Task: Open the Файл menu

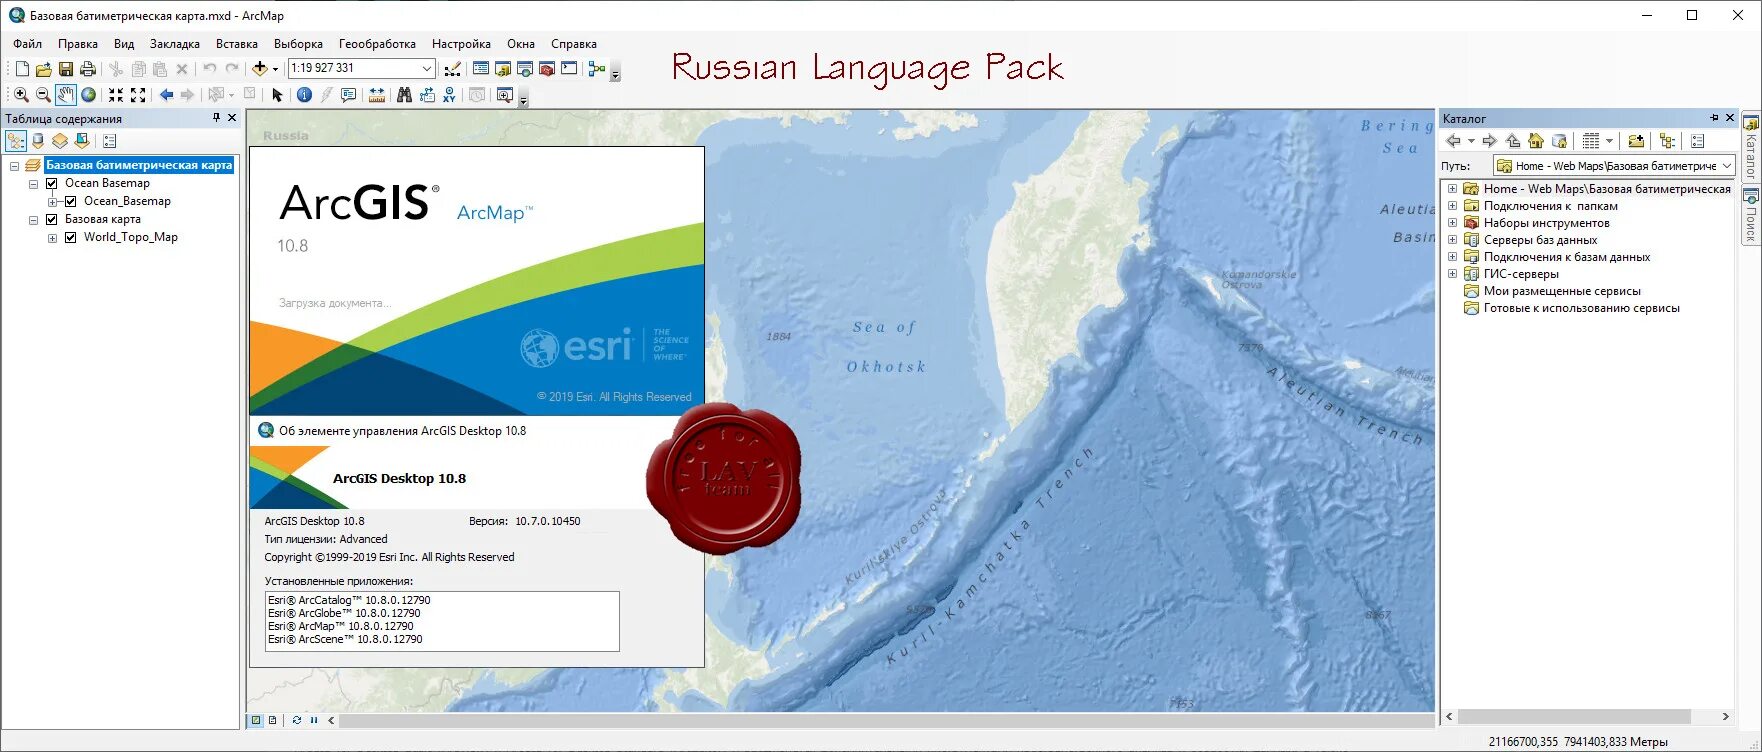Action: [x=27, y=44]
